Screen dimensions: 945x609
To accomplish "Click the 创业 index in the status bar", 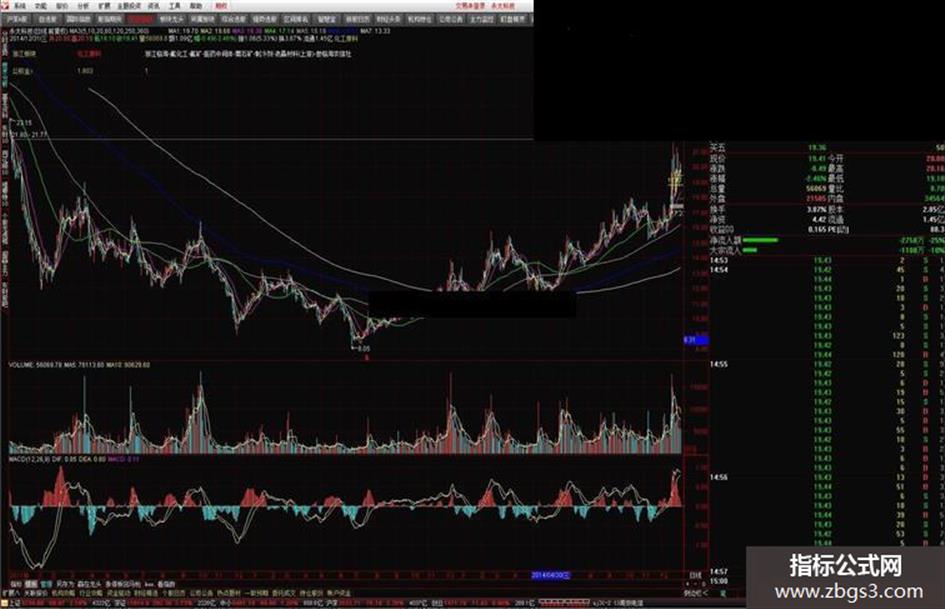I will pos(438,602).
